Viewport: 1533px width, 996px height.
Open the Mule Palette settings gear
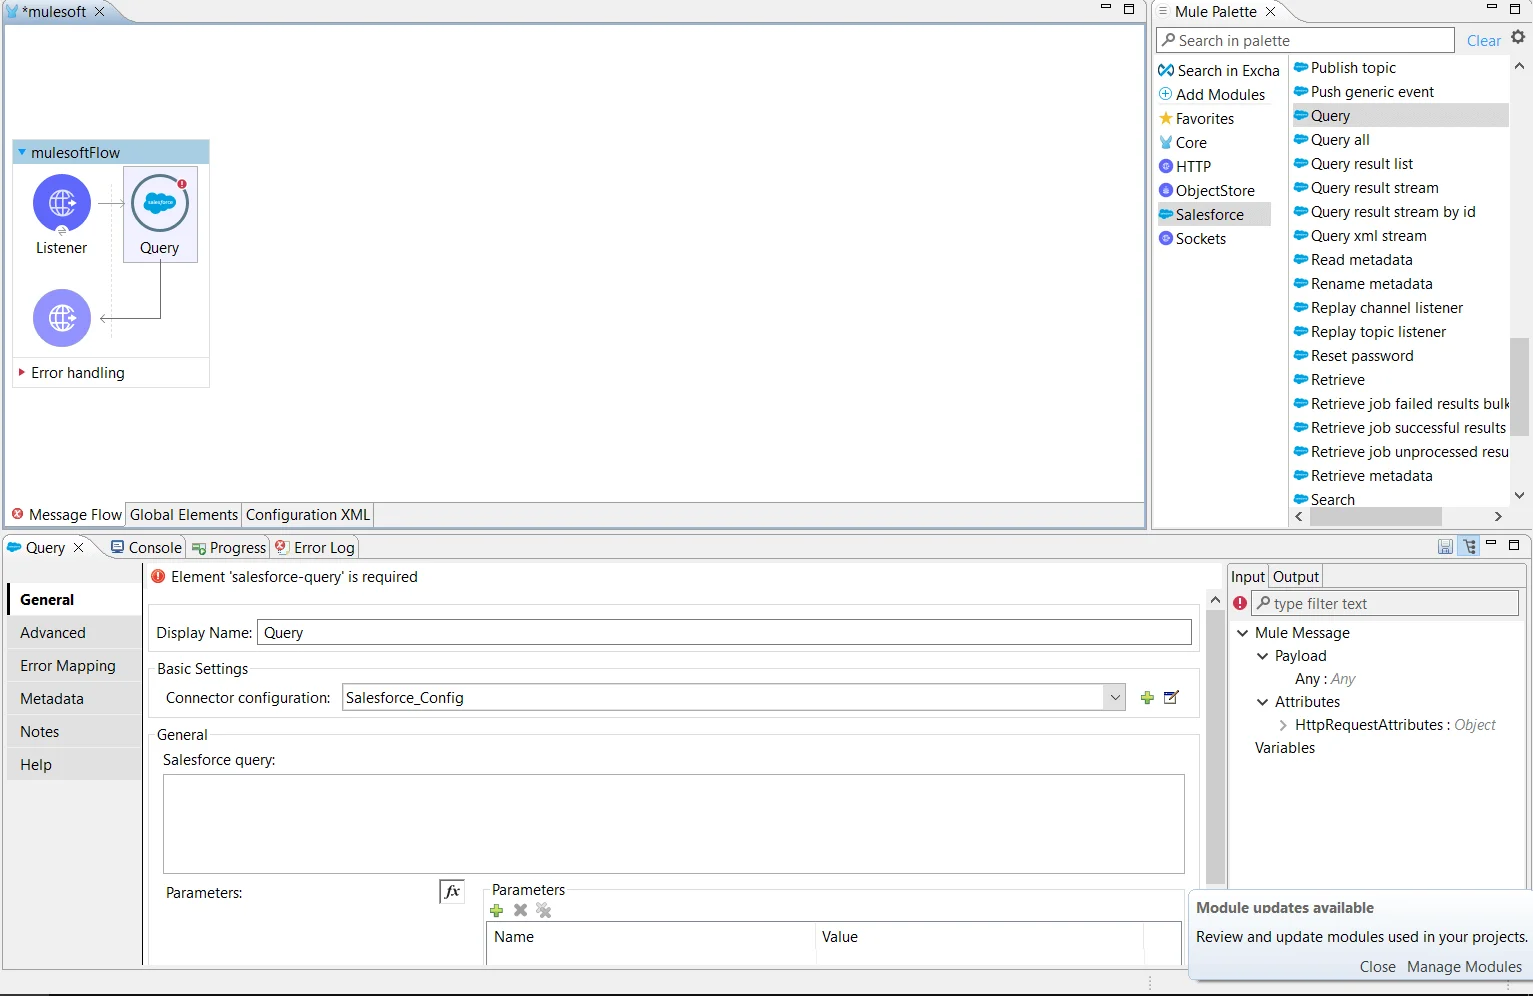[1518, 36]
